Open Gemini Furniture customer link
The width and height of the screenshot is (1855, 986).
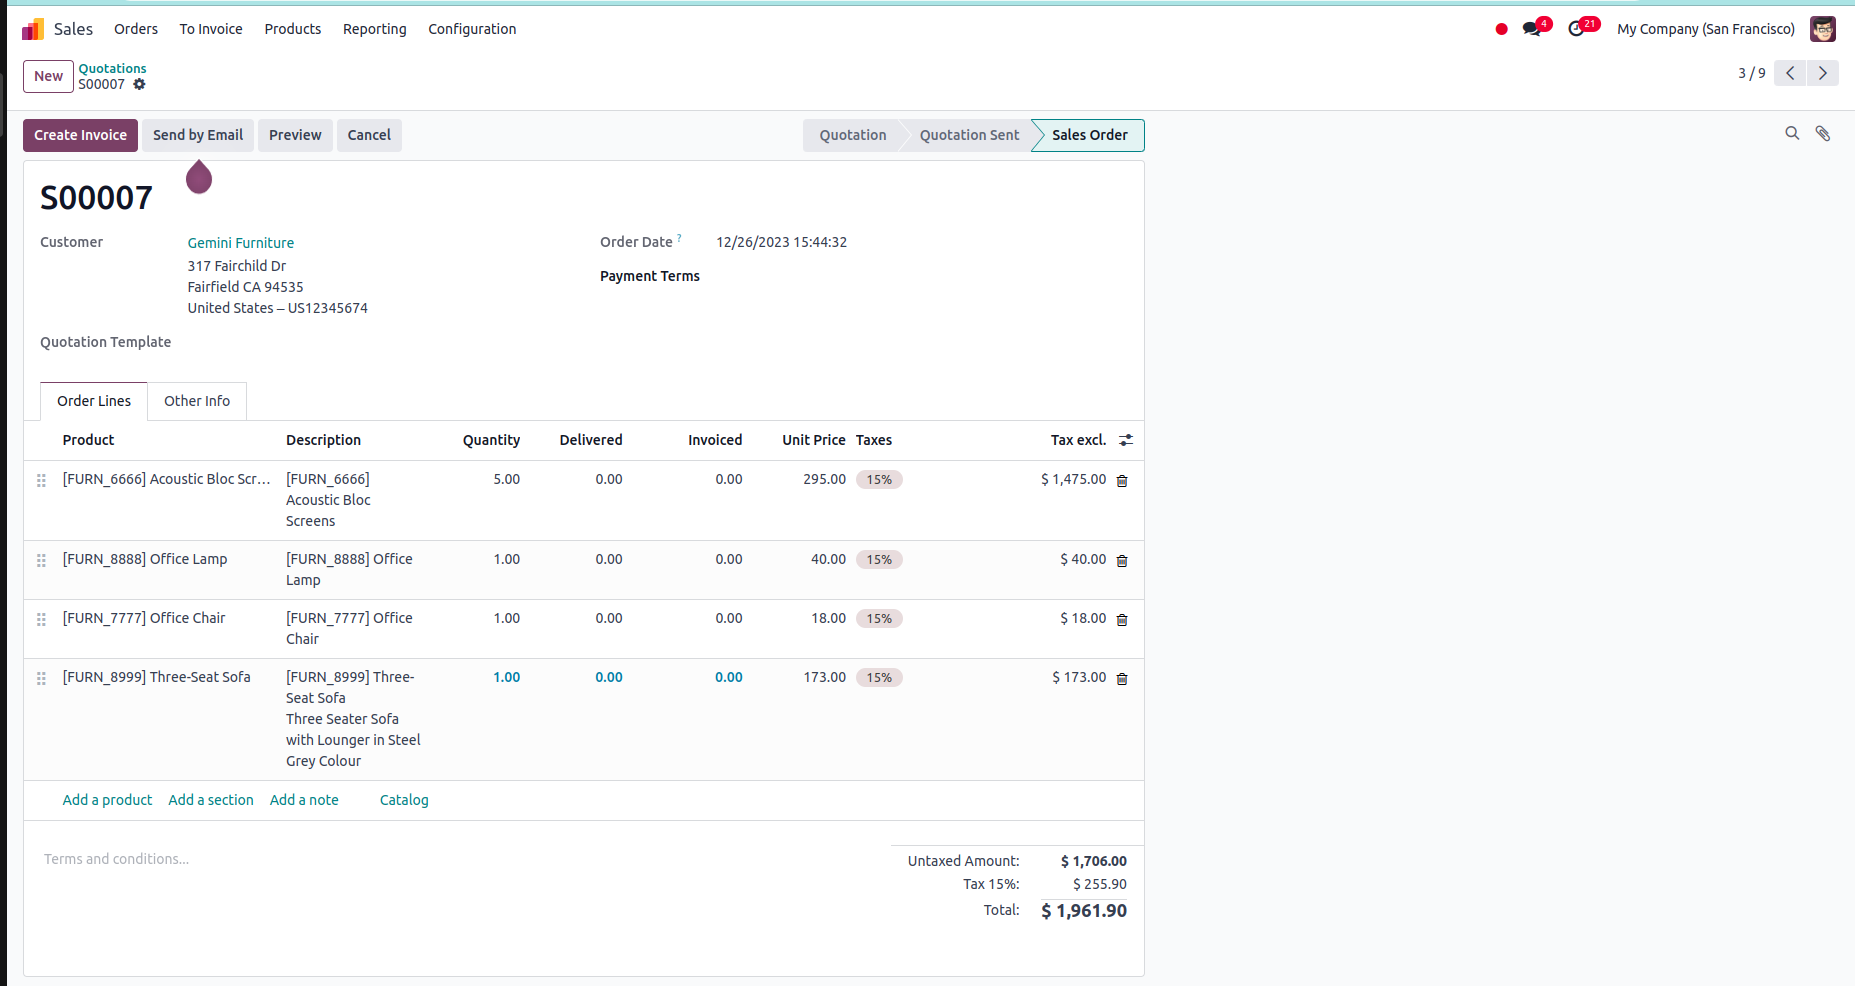[241, 243]
